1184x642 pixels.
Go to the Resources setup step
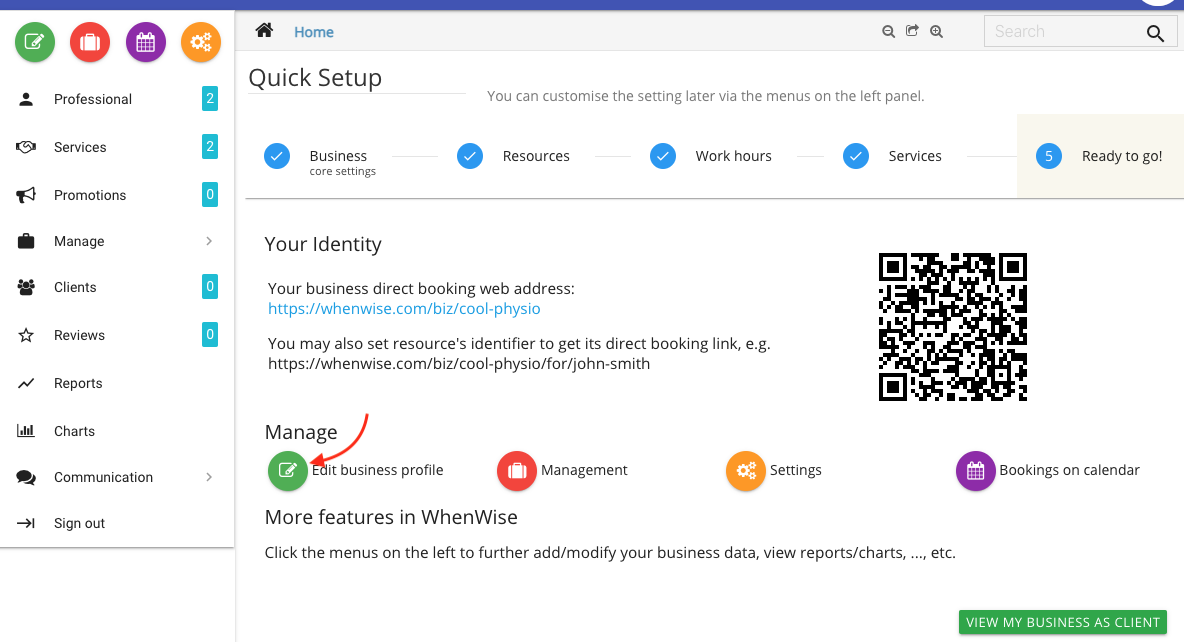pos(536,156)
